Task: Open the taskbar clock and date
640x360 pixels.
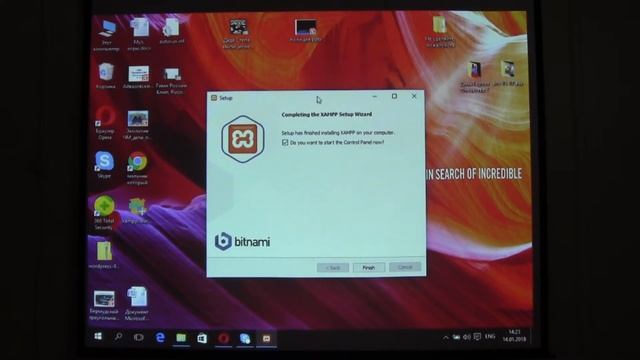Action: click(514, 336)
